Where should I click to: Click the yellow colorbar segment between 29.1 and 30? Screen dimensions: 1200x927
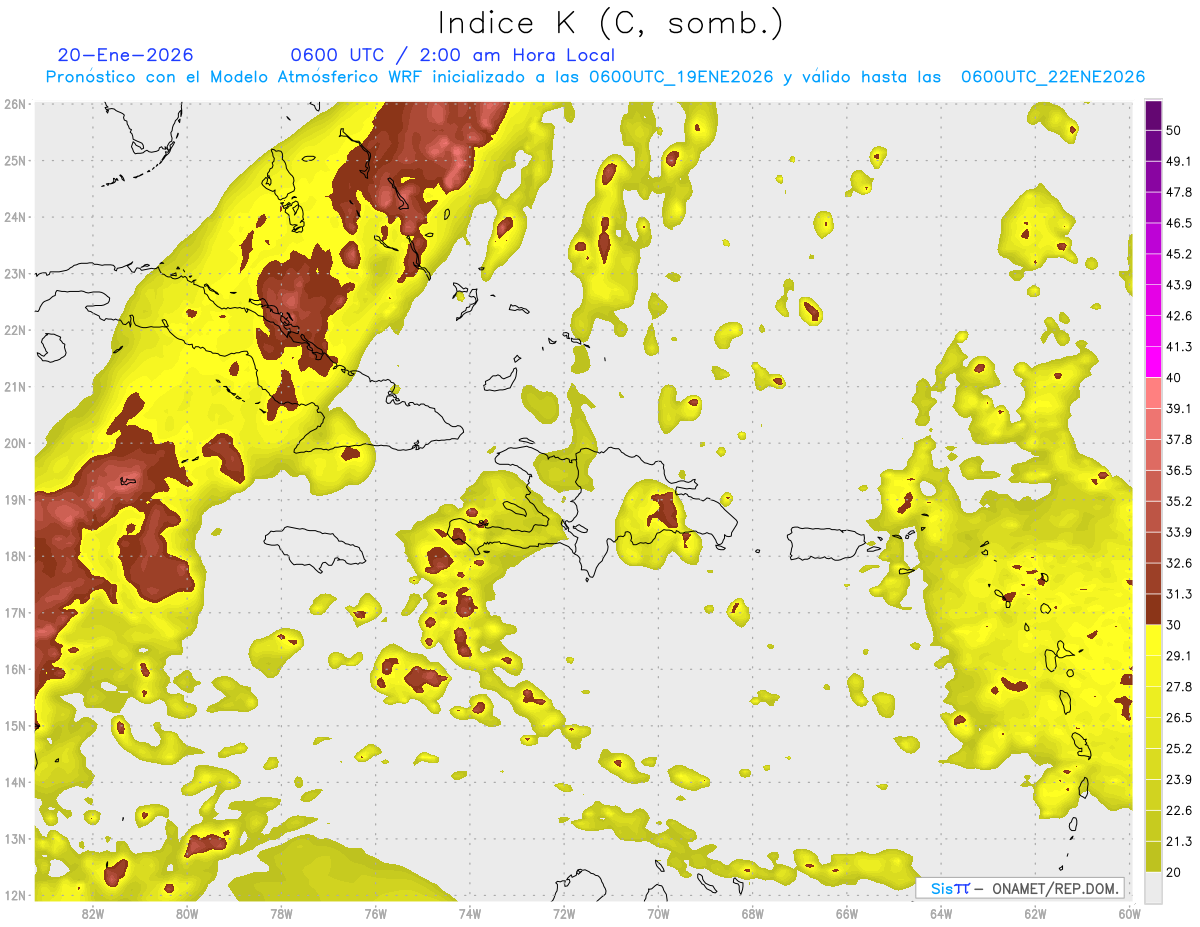[1152, 640]
